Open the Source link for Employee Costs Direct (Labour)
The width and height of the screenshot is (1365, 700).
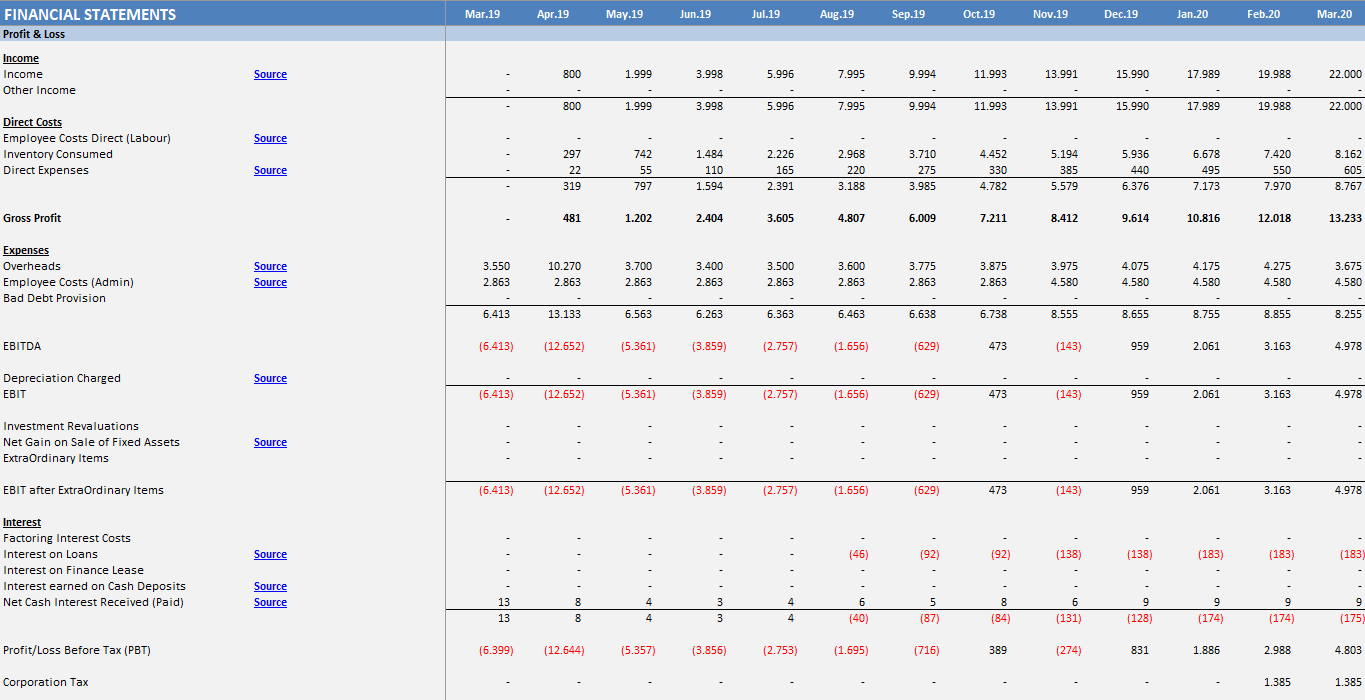pos(270,138)
